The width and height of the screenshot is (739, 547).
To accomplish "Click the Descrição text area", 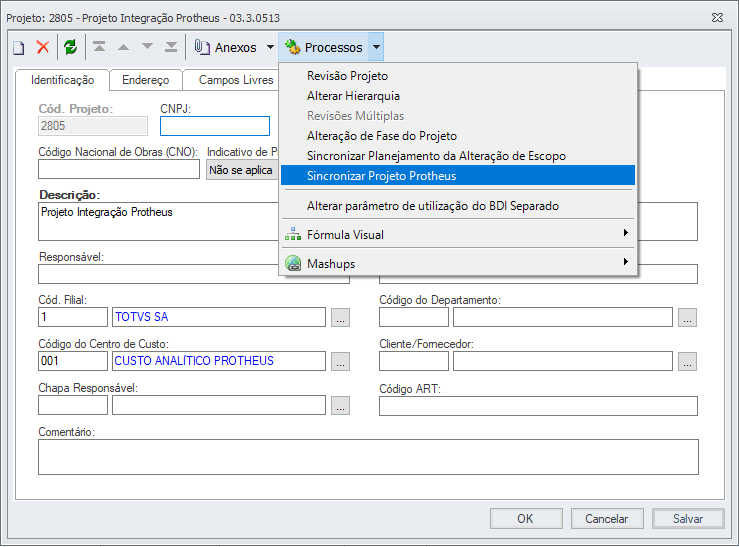I will pos(158,221).
